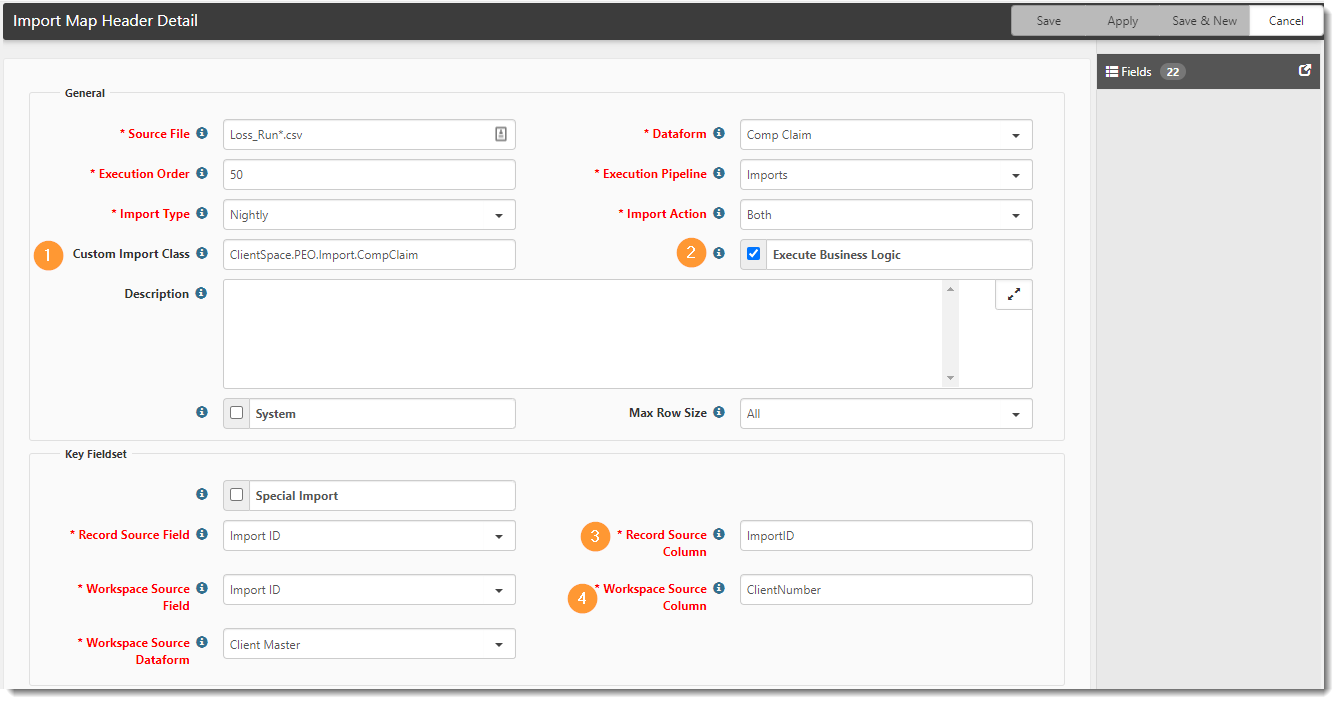This screenshot has height=704, width=1339.
Task: Open the Import Type dropdown showing Nightly
Action: pos(369,215)
